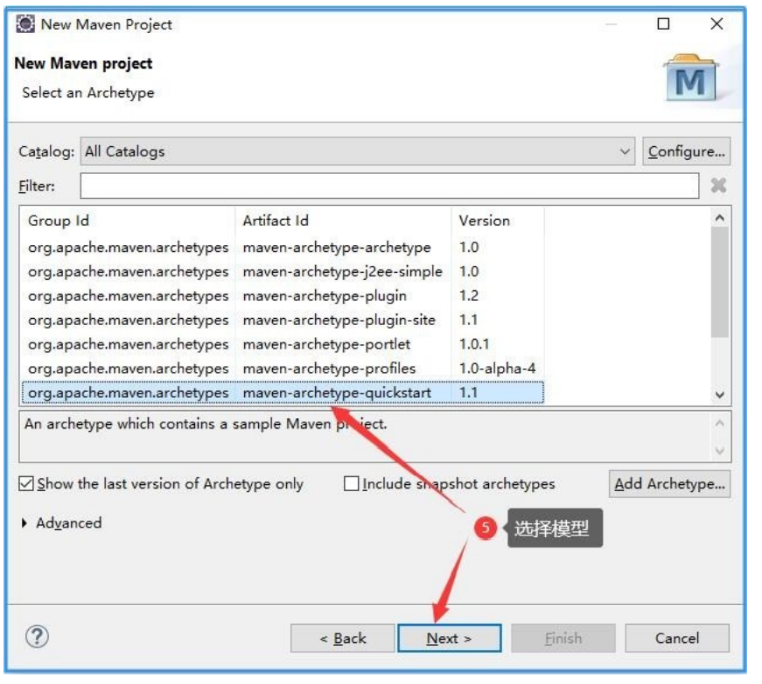The width and height of the screenshot is (762, 684).
Task: Select maven-archetype-j2ee-simple row
Action: (x=282, y=271)
